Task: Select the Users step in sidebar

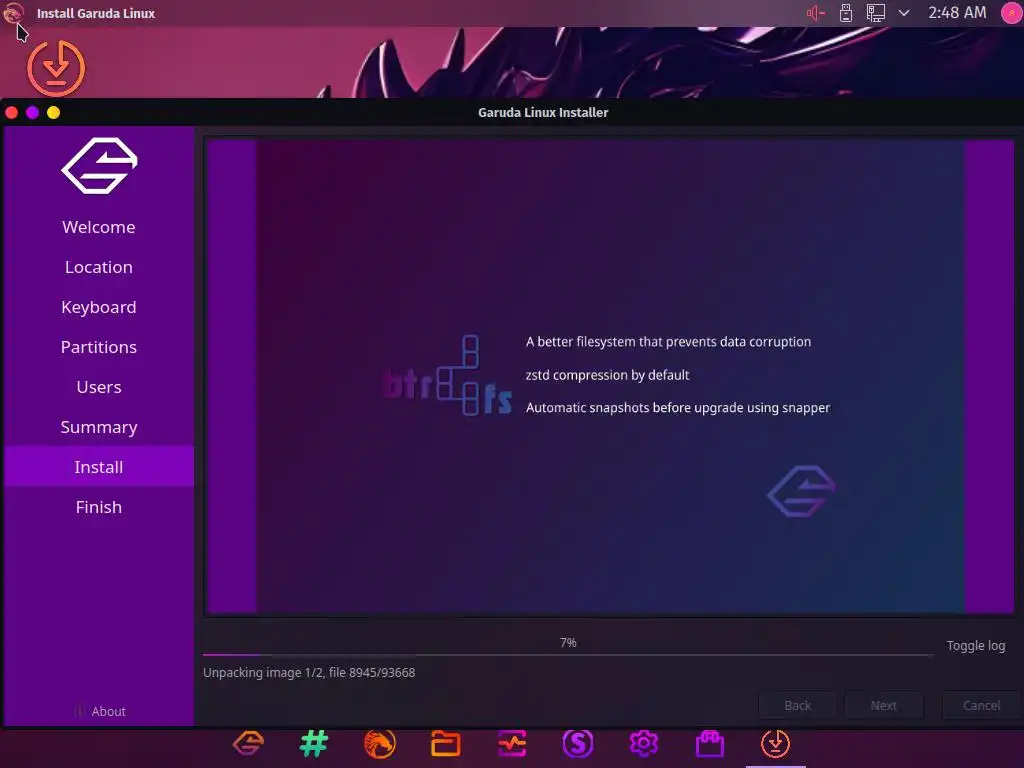Action: click(x=99, y=387)
